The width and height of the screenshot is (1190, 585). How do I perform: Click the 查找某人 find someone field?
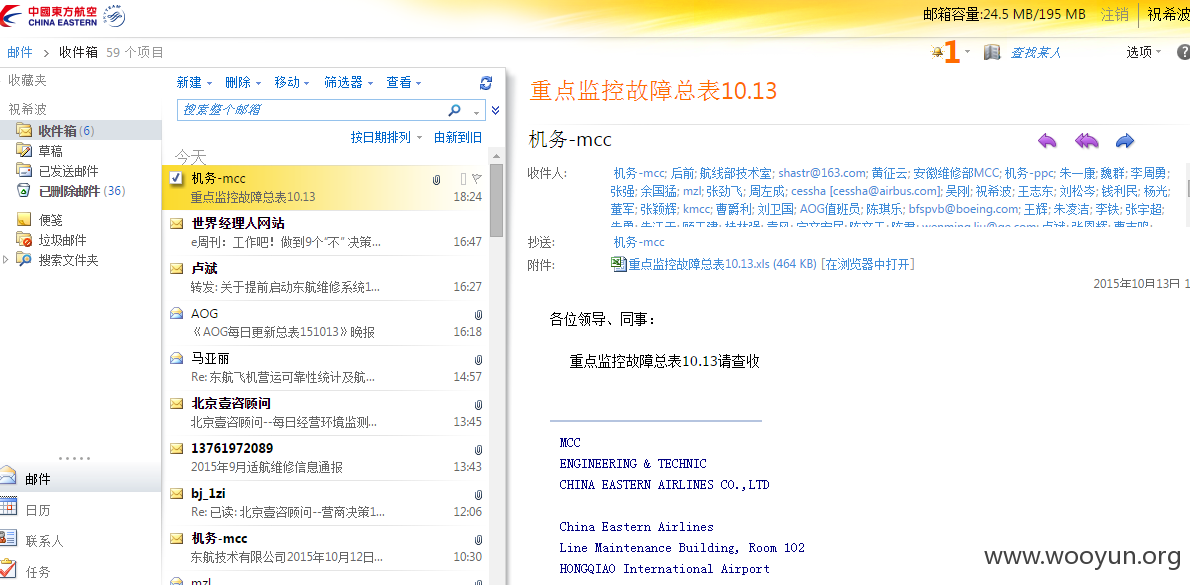point(1034,52)
